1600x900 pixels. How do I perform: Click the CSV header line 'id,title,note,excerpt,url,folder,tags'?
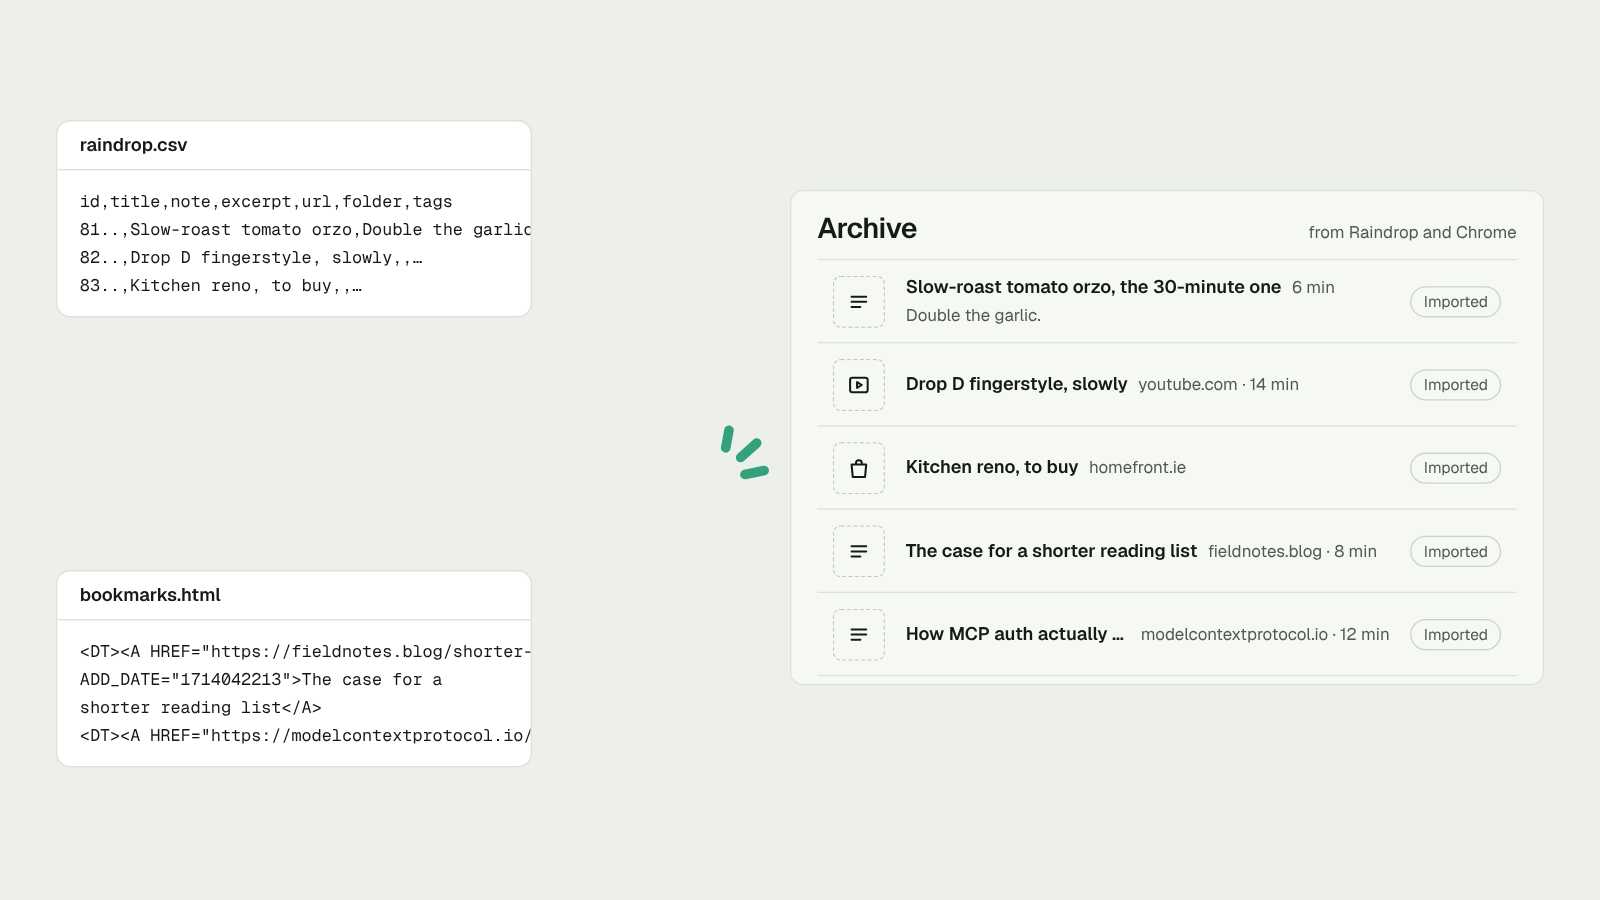pos(266,202)
